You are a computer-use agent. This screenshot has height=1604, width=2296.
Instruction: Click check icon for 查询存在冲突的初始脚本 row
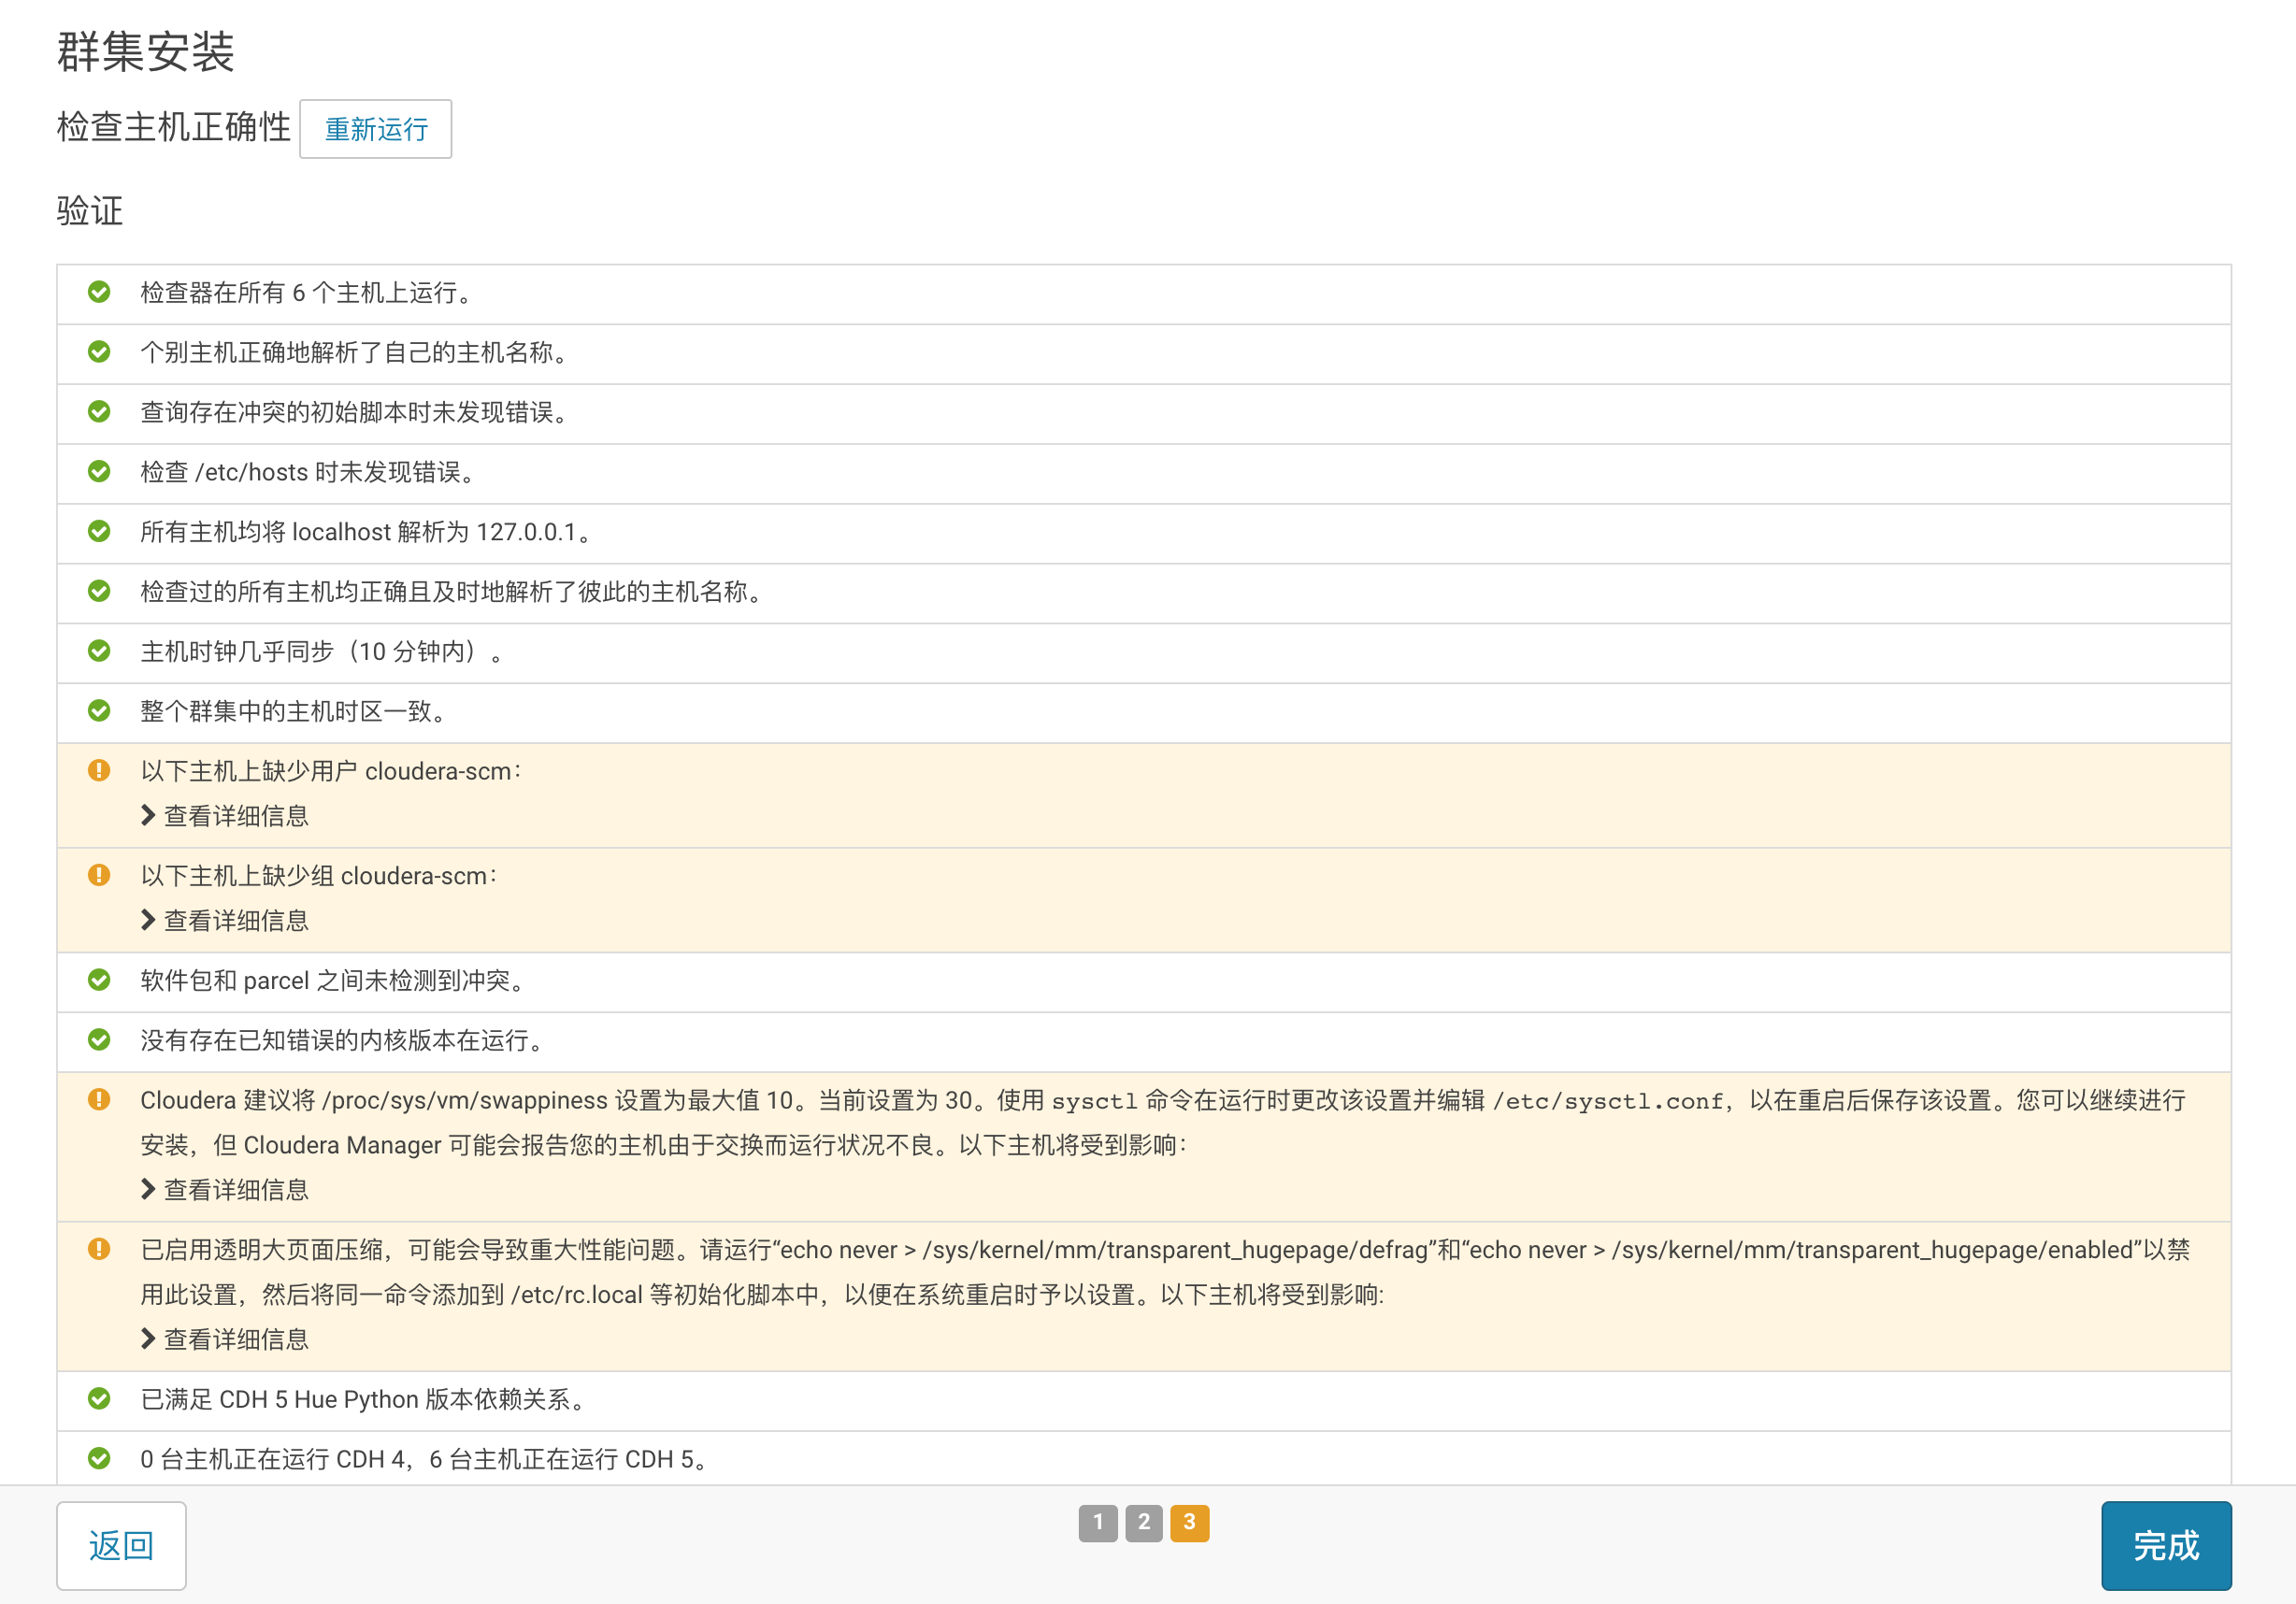pos(99,412)
